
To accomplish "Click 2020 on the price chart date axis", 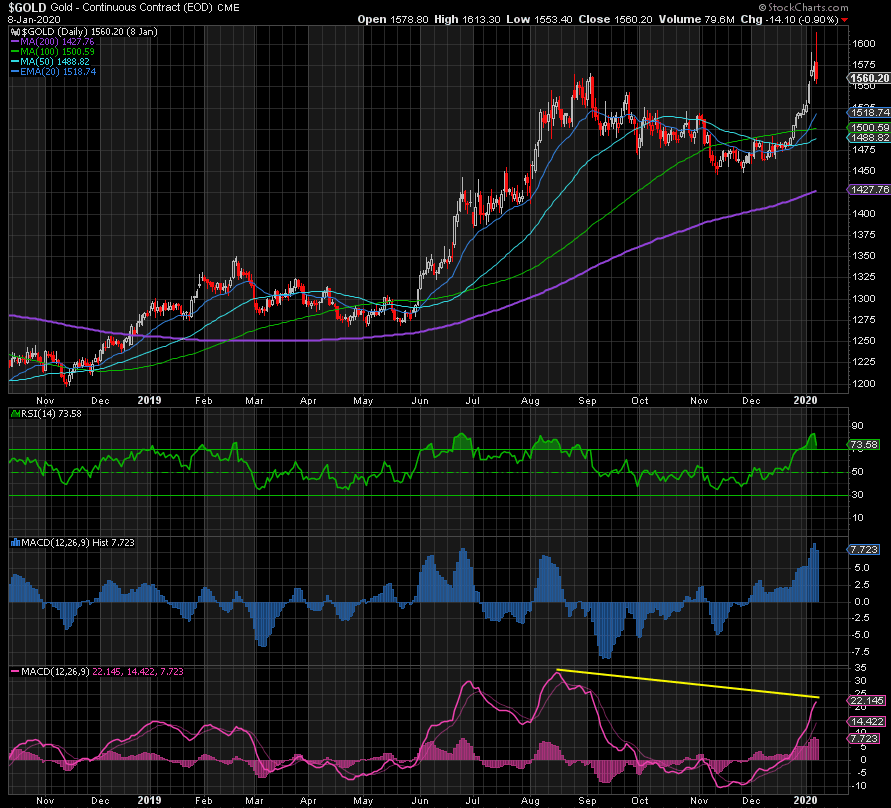I will pyautogui.click(x=805, y=401).
